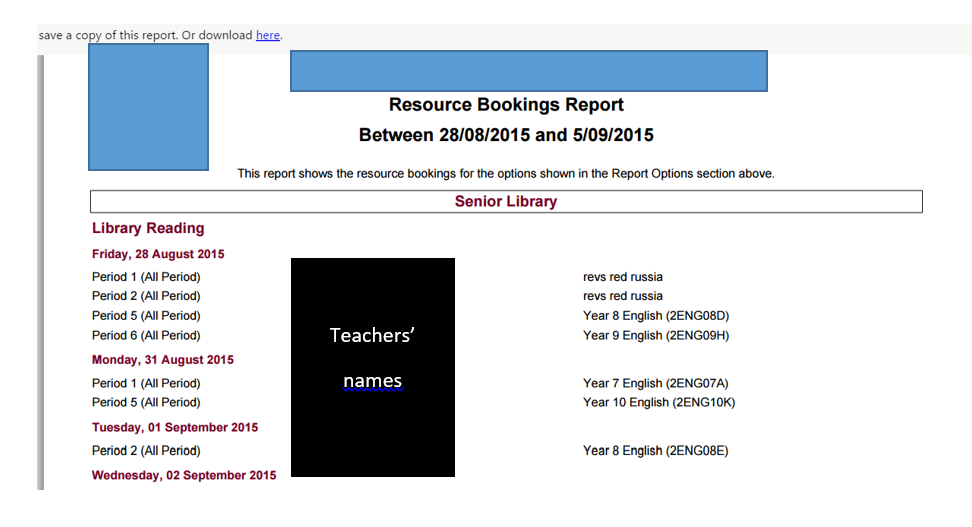The image size is (972, 527).
Task: Select the Friday, 28 August 2015 date heading
Action: [158, 254]
